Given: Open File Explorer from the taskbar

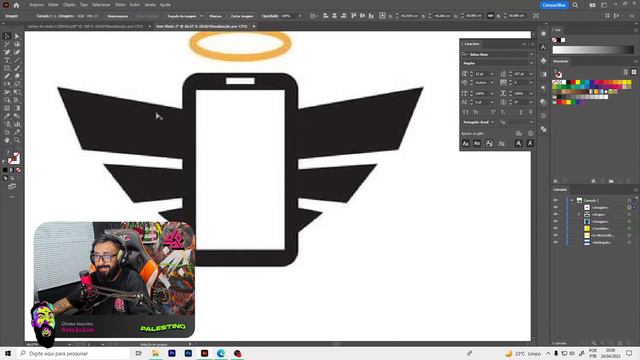Looking at the screenshot, I should (156, 353).
